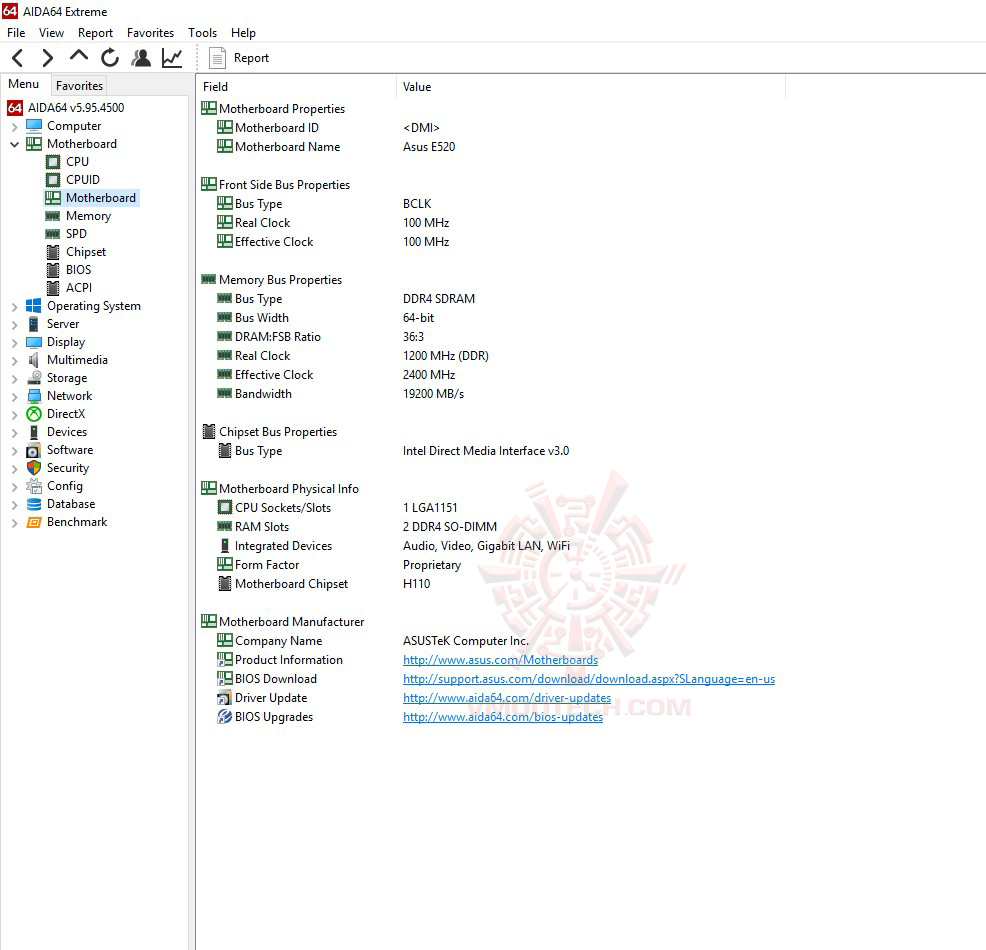Select the CPUID tree item
The width and height of the screenshot is (986, 950).
pos(82,180)
